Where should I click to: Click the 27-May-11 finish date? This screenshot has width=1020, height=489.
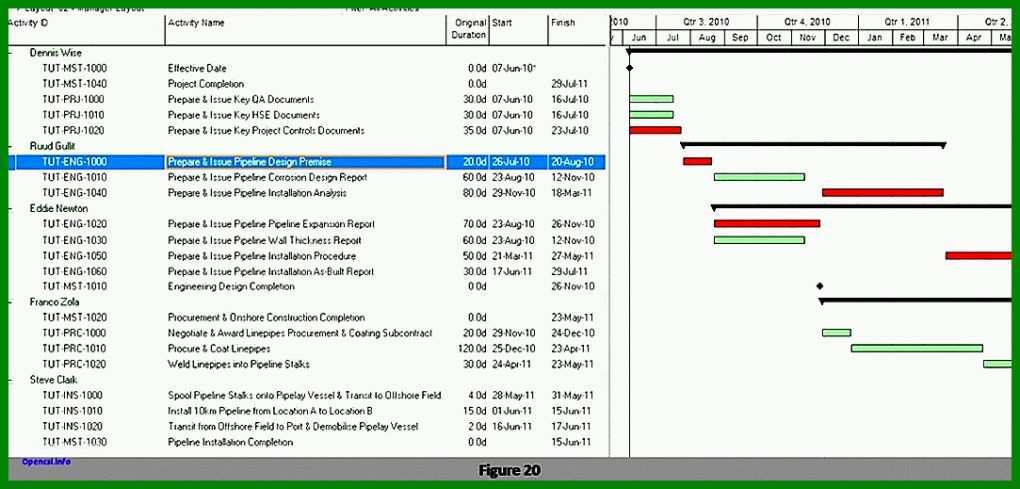[572, 256]
